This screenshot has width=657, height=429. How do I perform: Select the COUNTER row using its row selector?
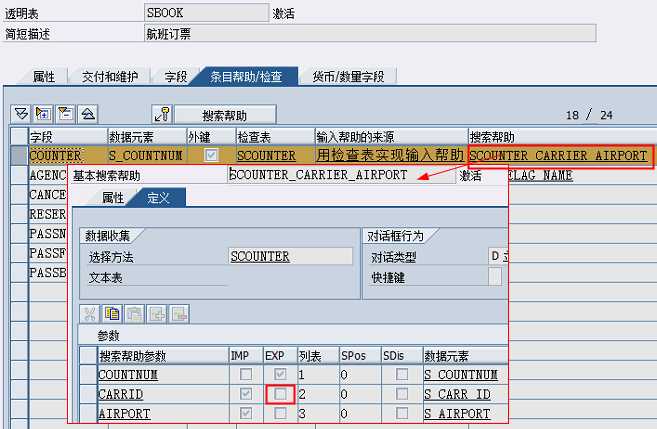[x=19, y=156]
